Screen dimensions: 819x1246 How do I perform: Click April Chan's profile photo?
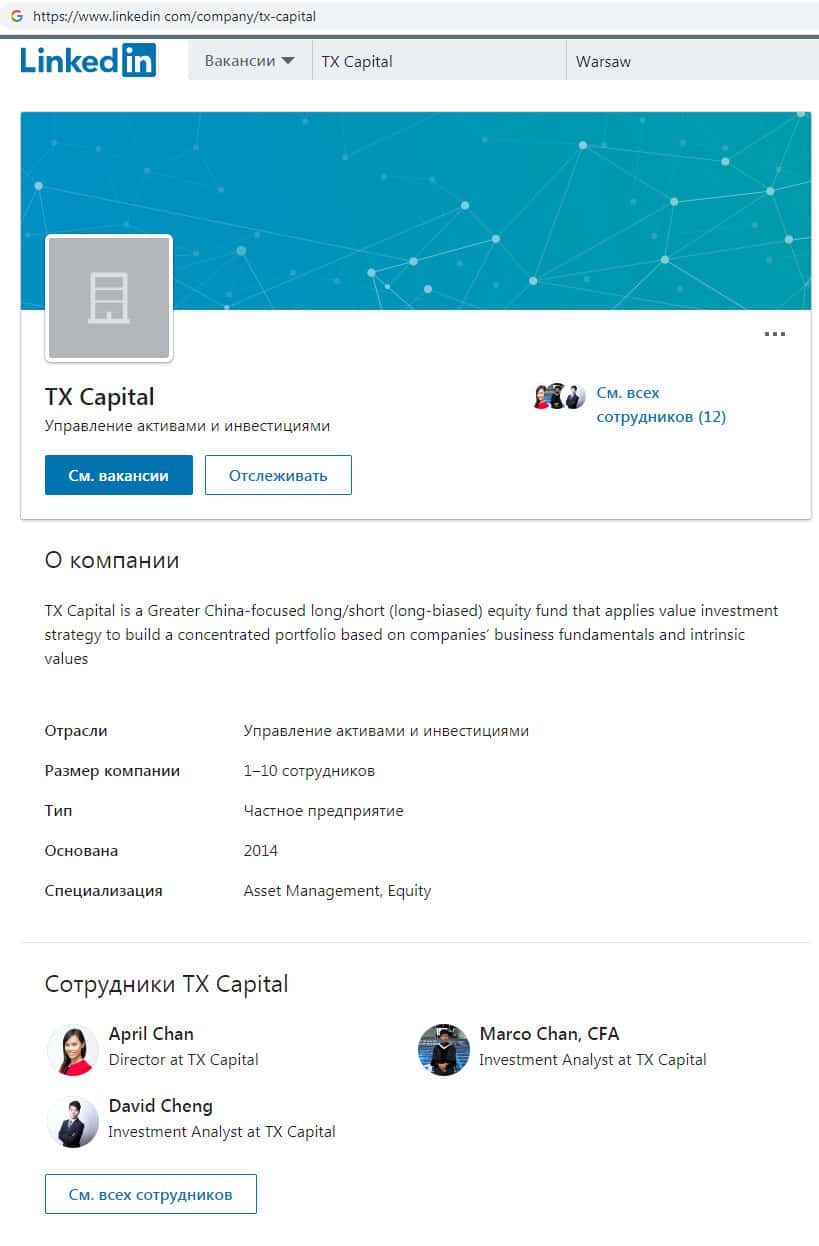click(72, 1050)
